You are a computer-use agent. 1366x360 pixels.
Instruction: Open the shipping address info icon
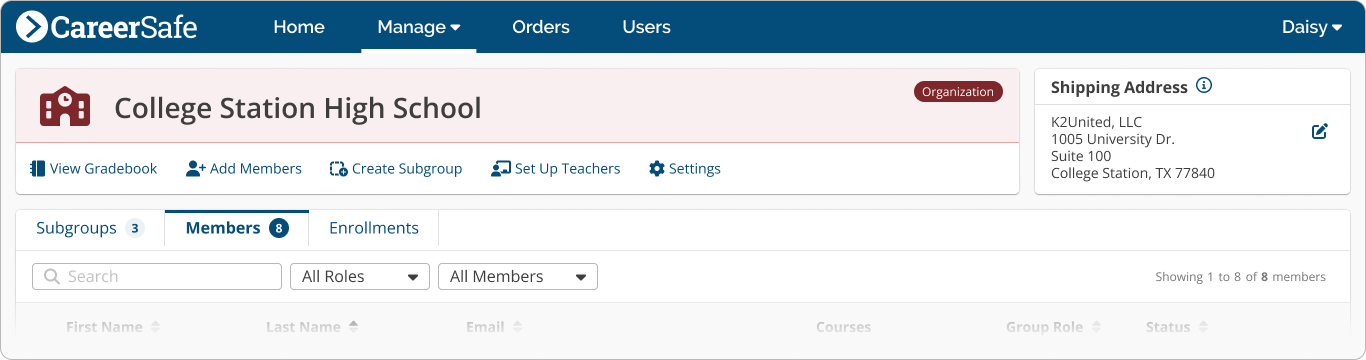coord(1204,86)
